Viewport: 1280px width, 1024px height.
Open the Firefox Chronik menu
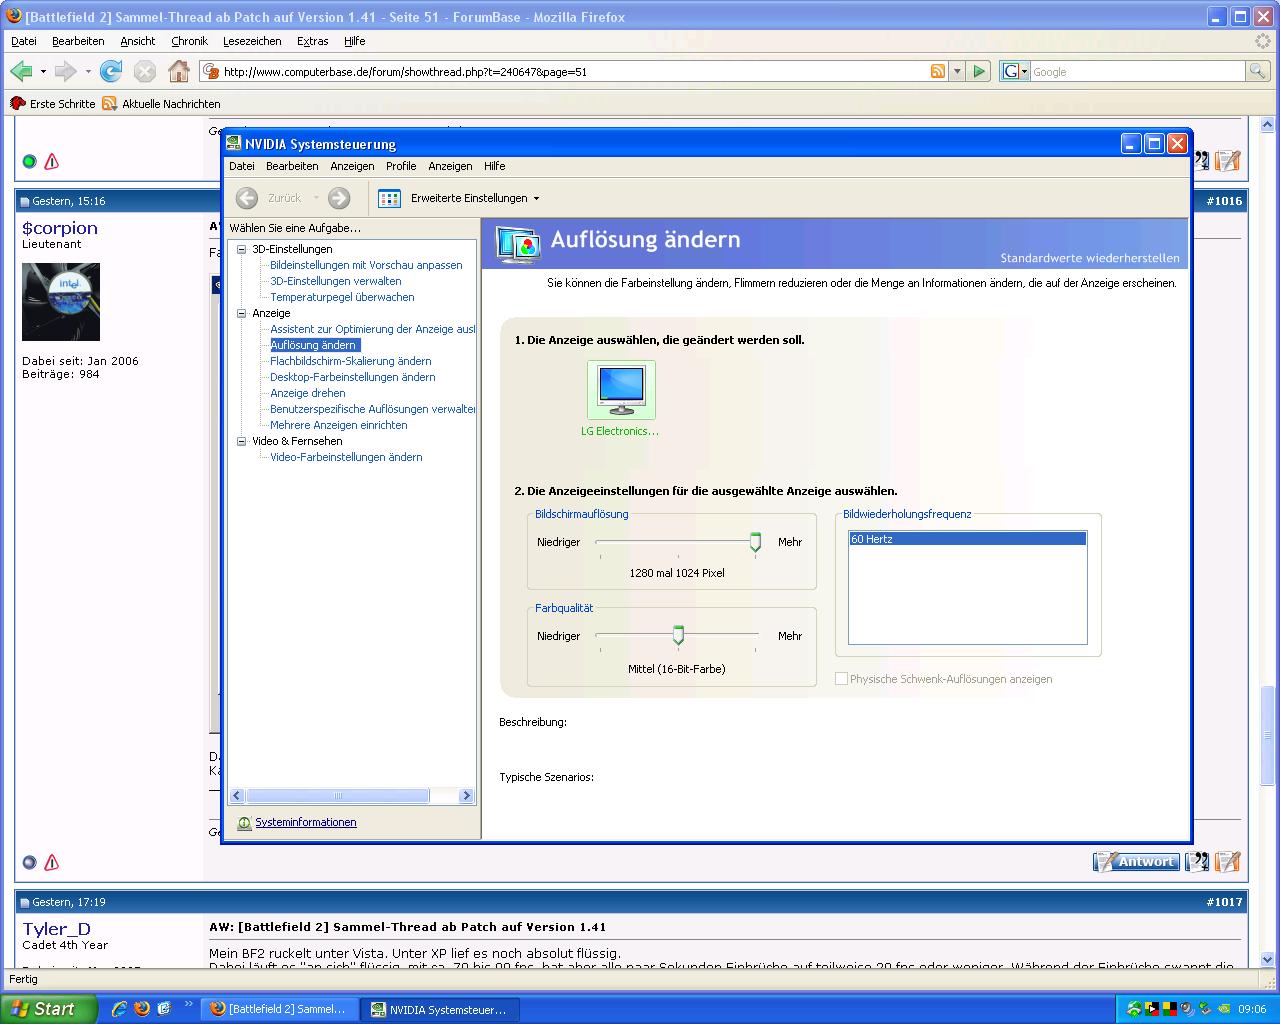pyautogui.click(x=189, y=41)
